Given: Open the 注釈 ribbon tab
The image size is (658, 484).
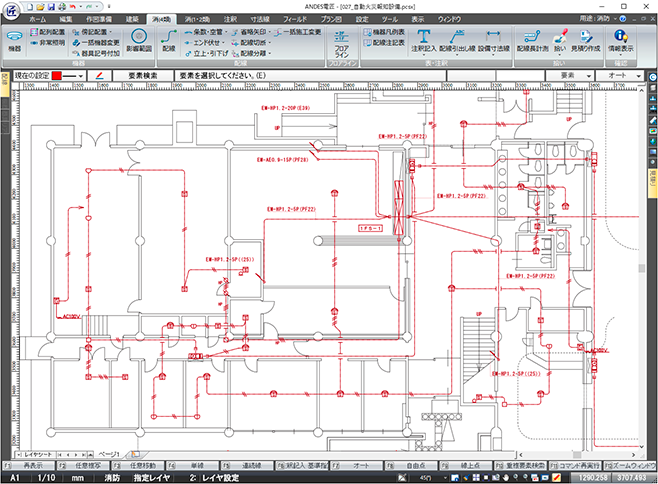Looking at the screenshot, I should click(230, 19).
